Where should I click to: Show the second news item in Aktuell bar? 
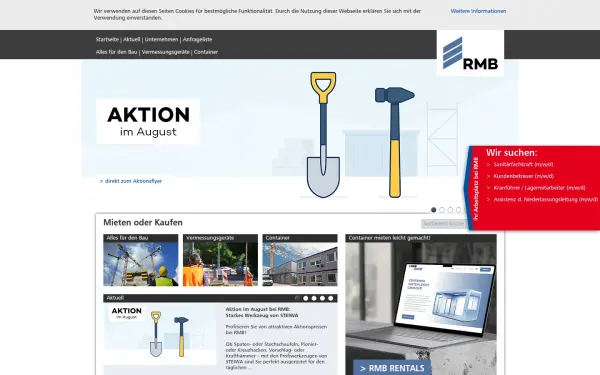[306, 298]
